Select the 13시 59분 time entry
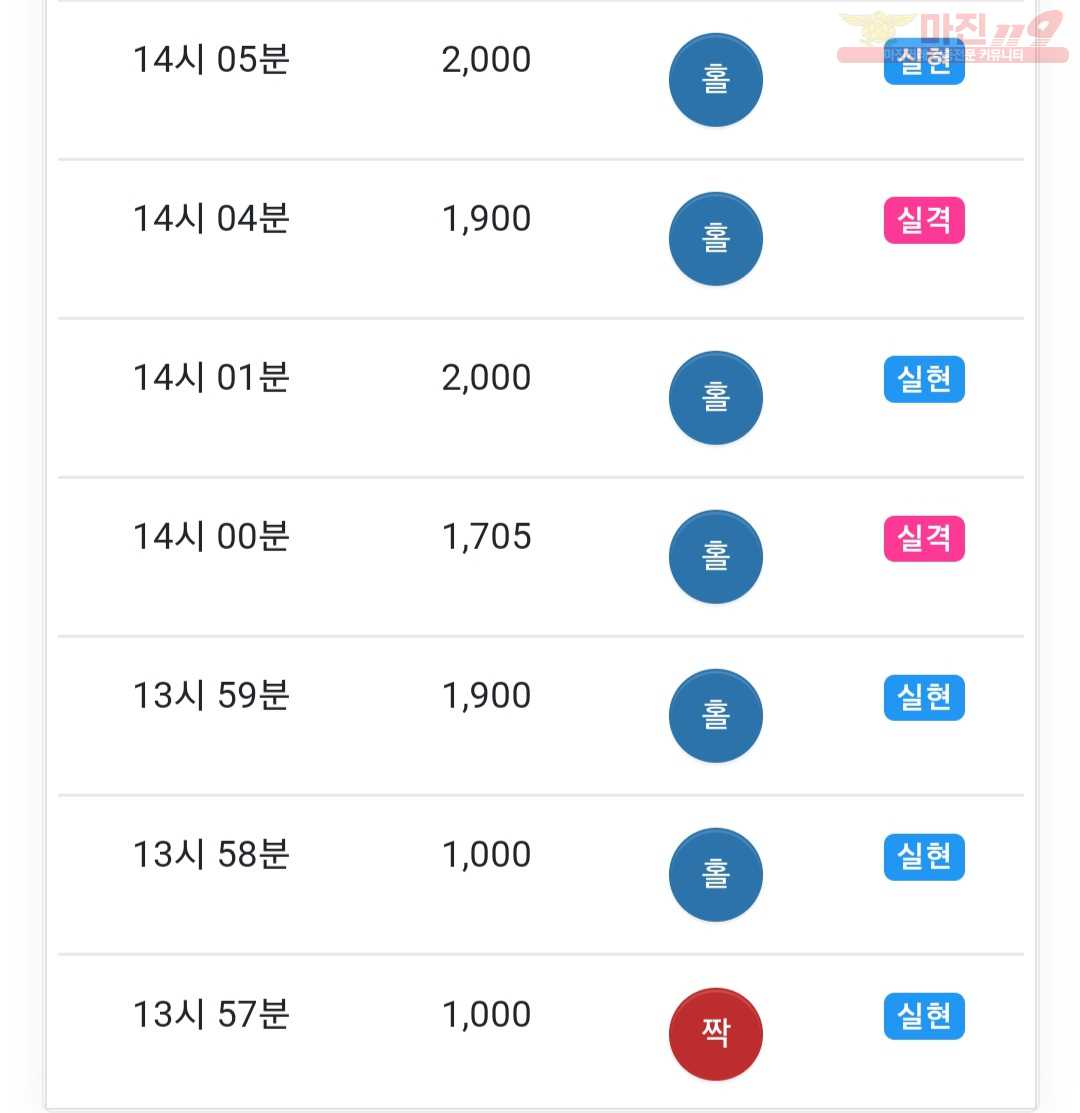 (x=211, y=695)
